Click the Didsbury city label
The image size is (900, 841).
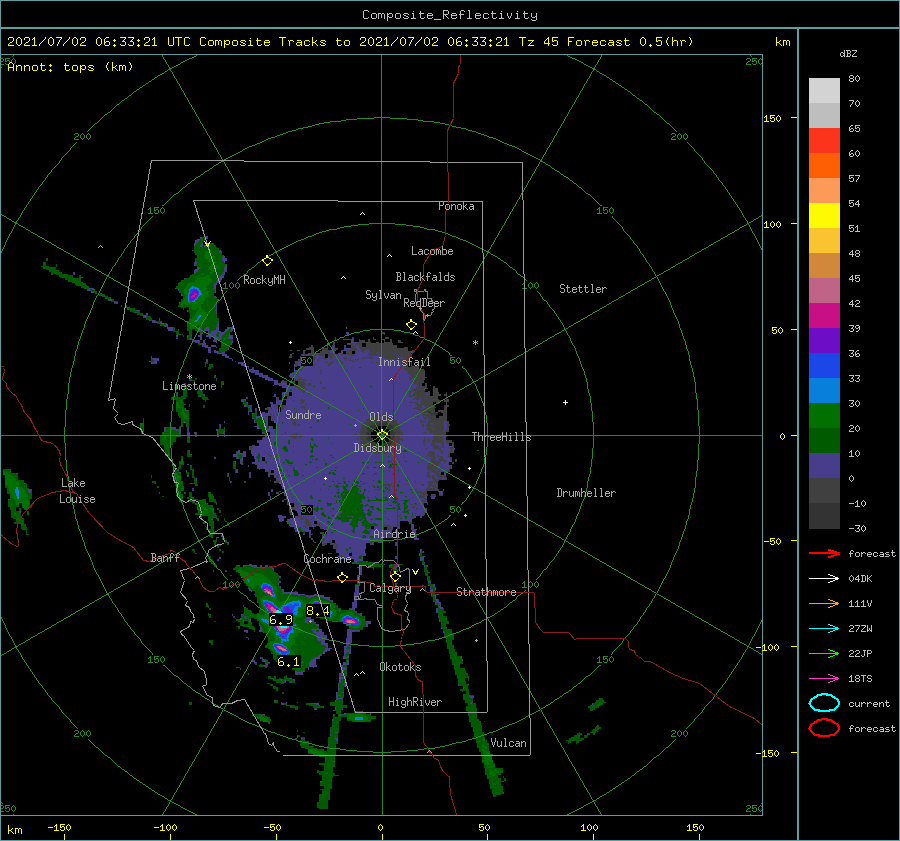coord(378,448)
